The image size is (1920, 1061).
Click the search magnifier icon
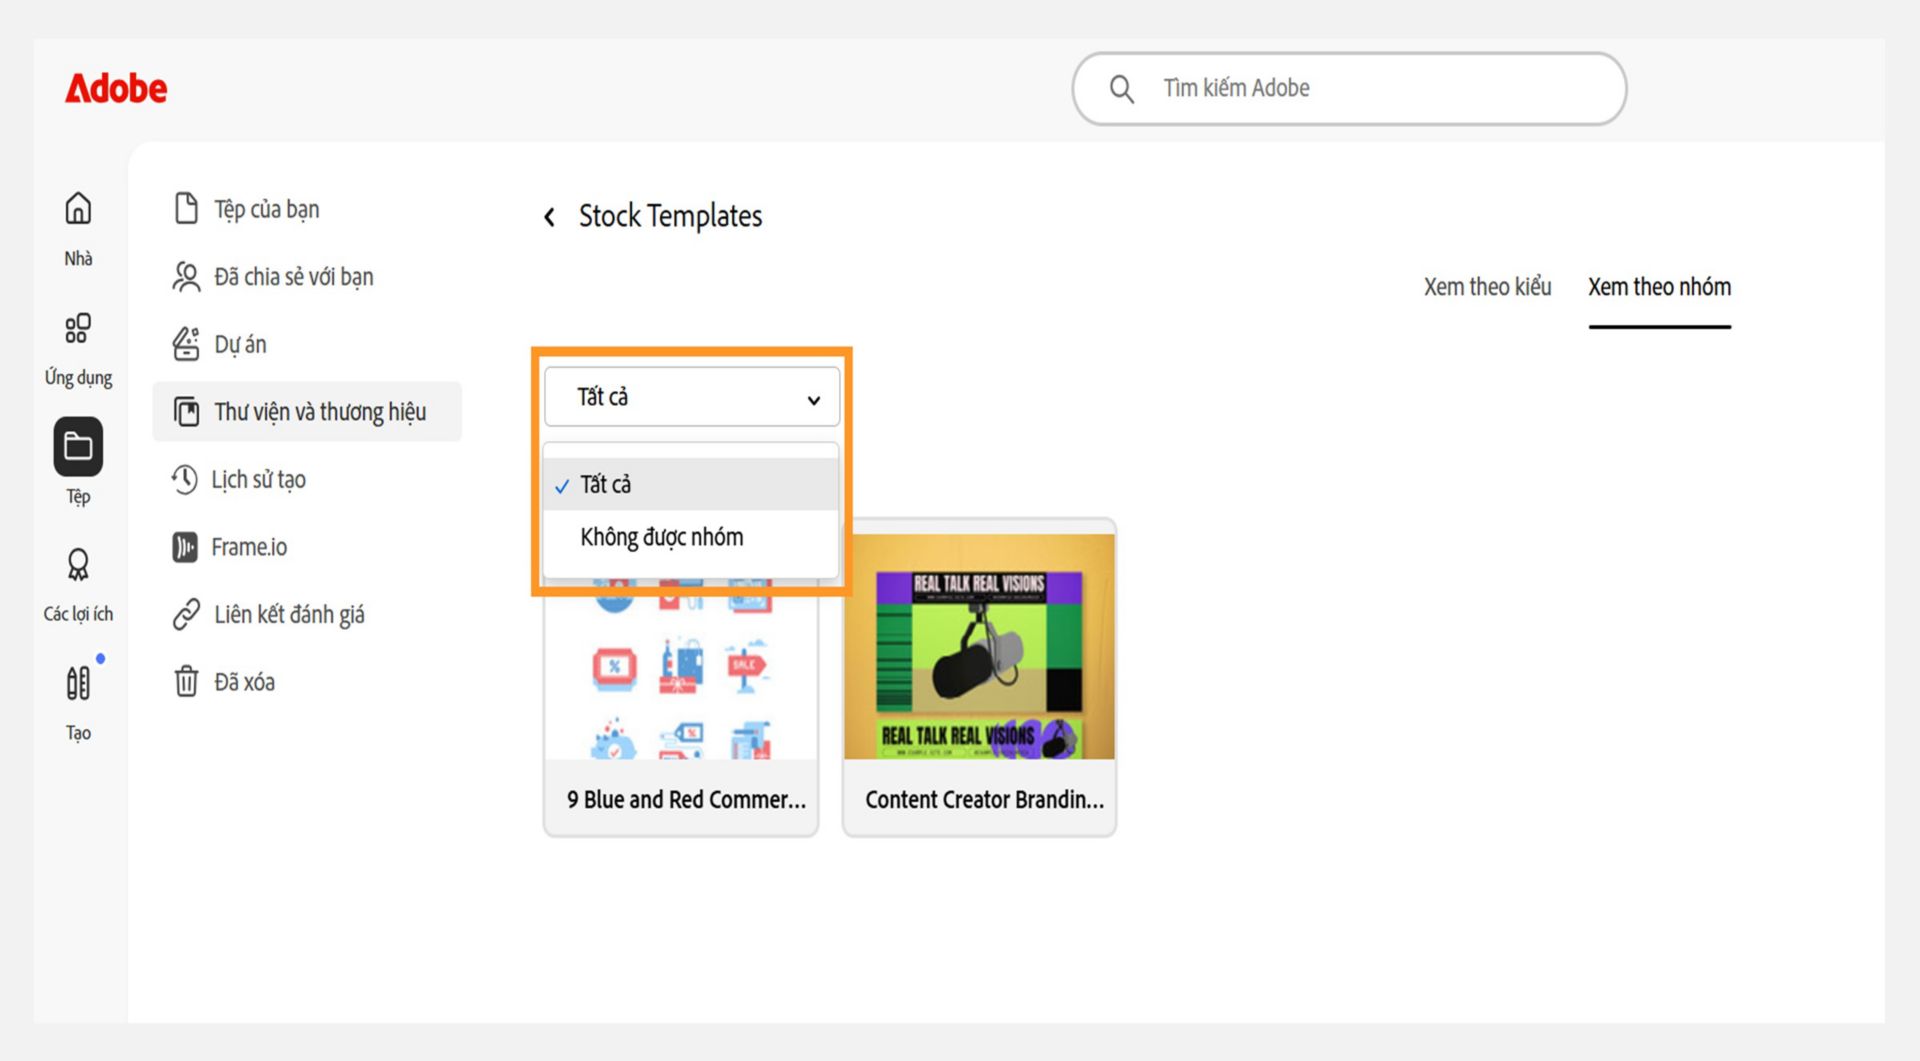[1122, 89]
